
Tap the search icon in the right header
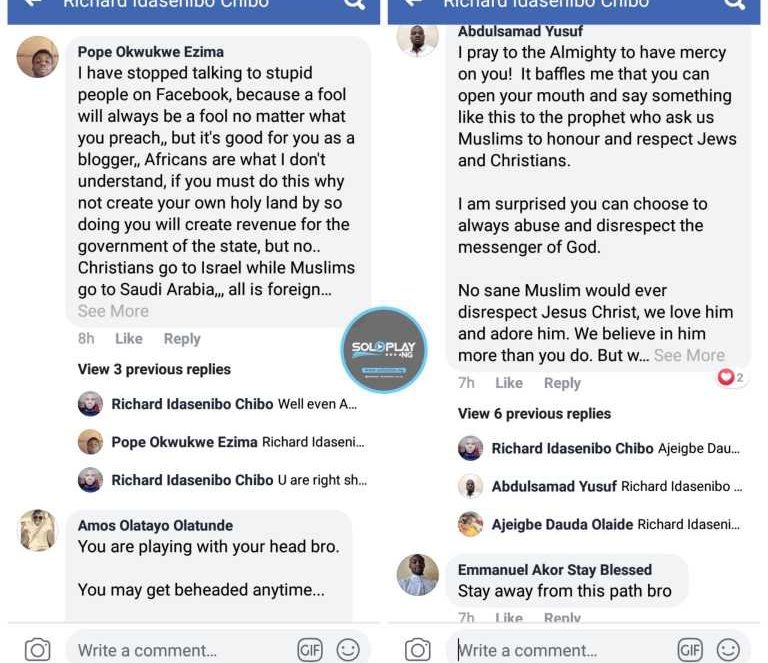pyautogui.click(x=734, y=4)
